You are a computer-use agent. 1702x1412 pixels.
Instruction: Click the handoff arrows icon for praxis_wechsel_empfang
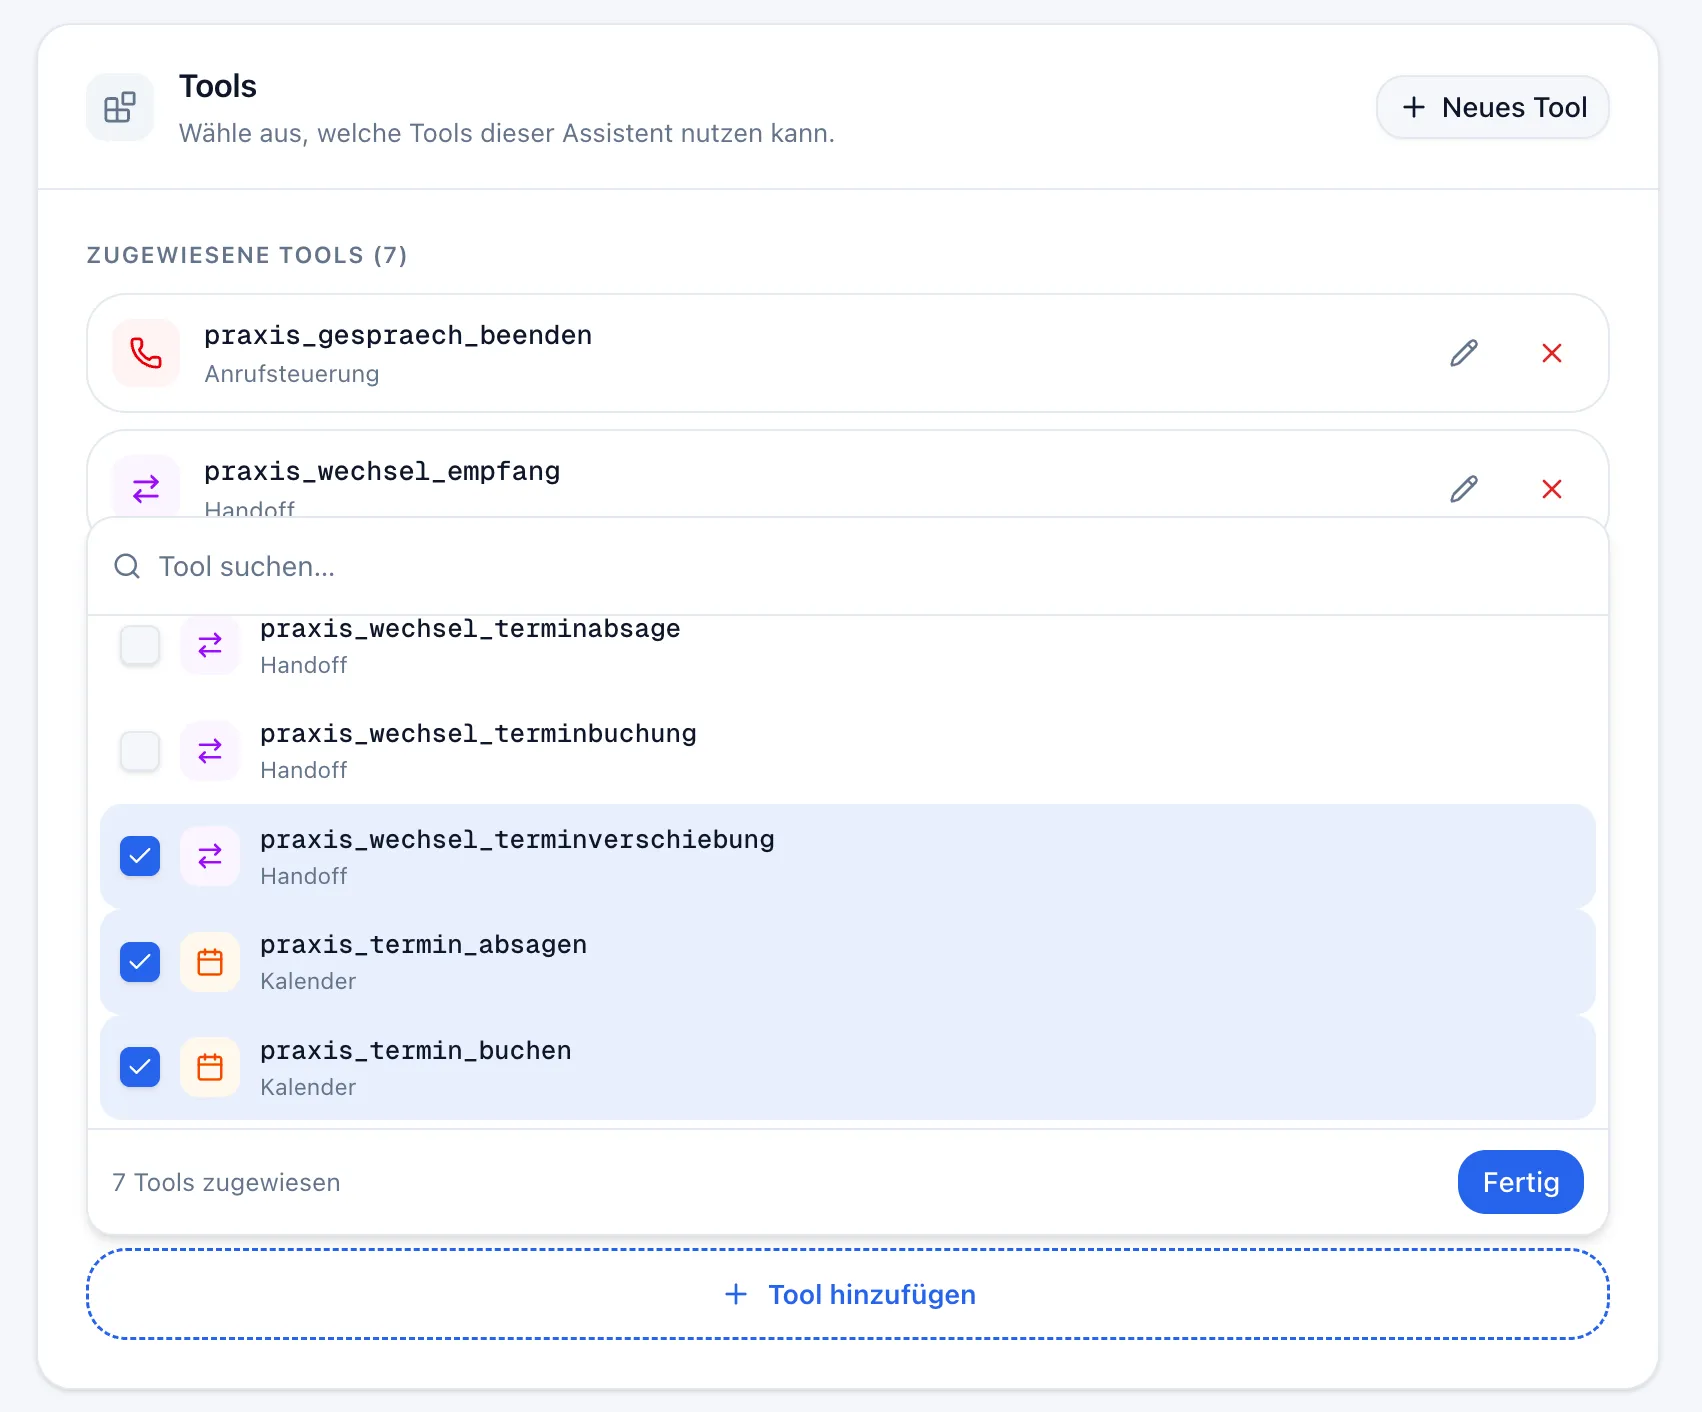point(146,488)
